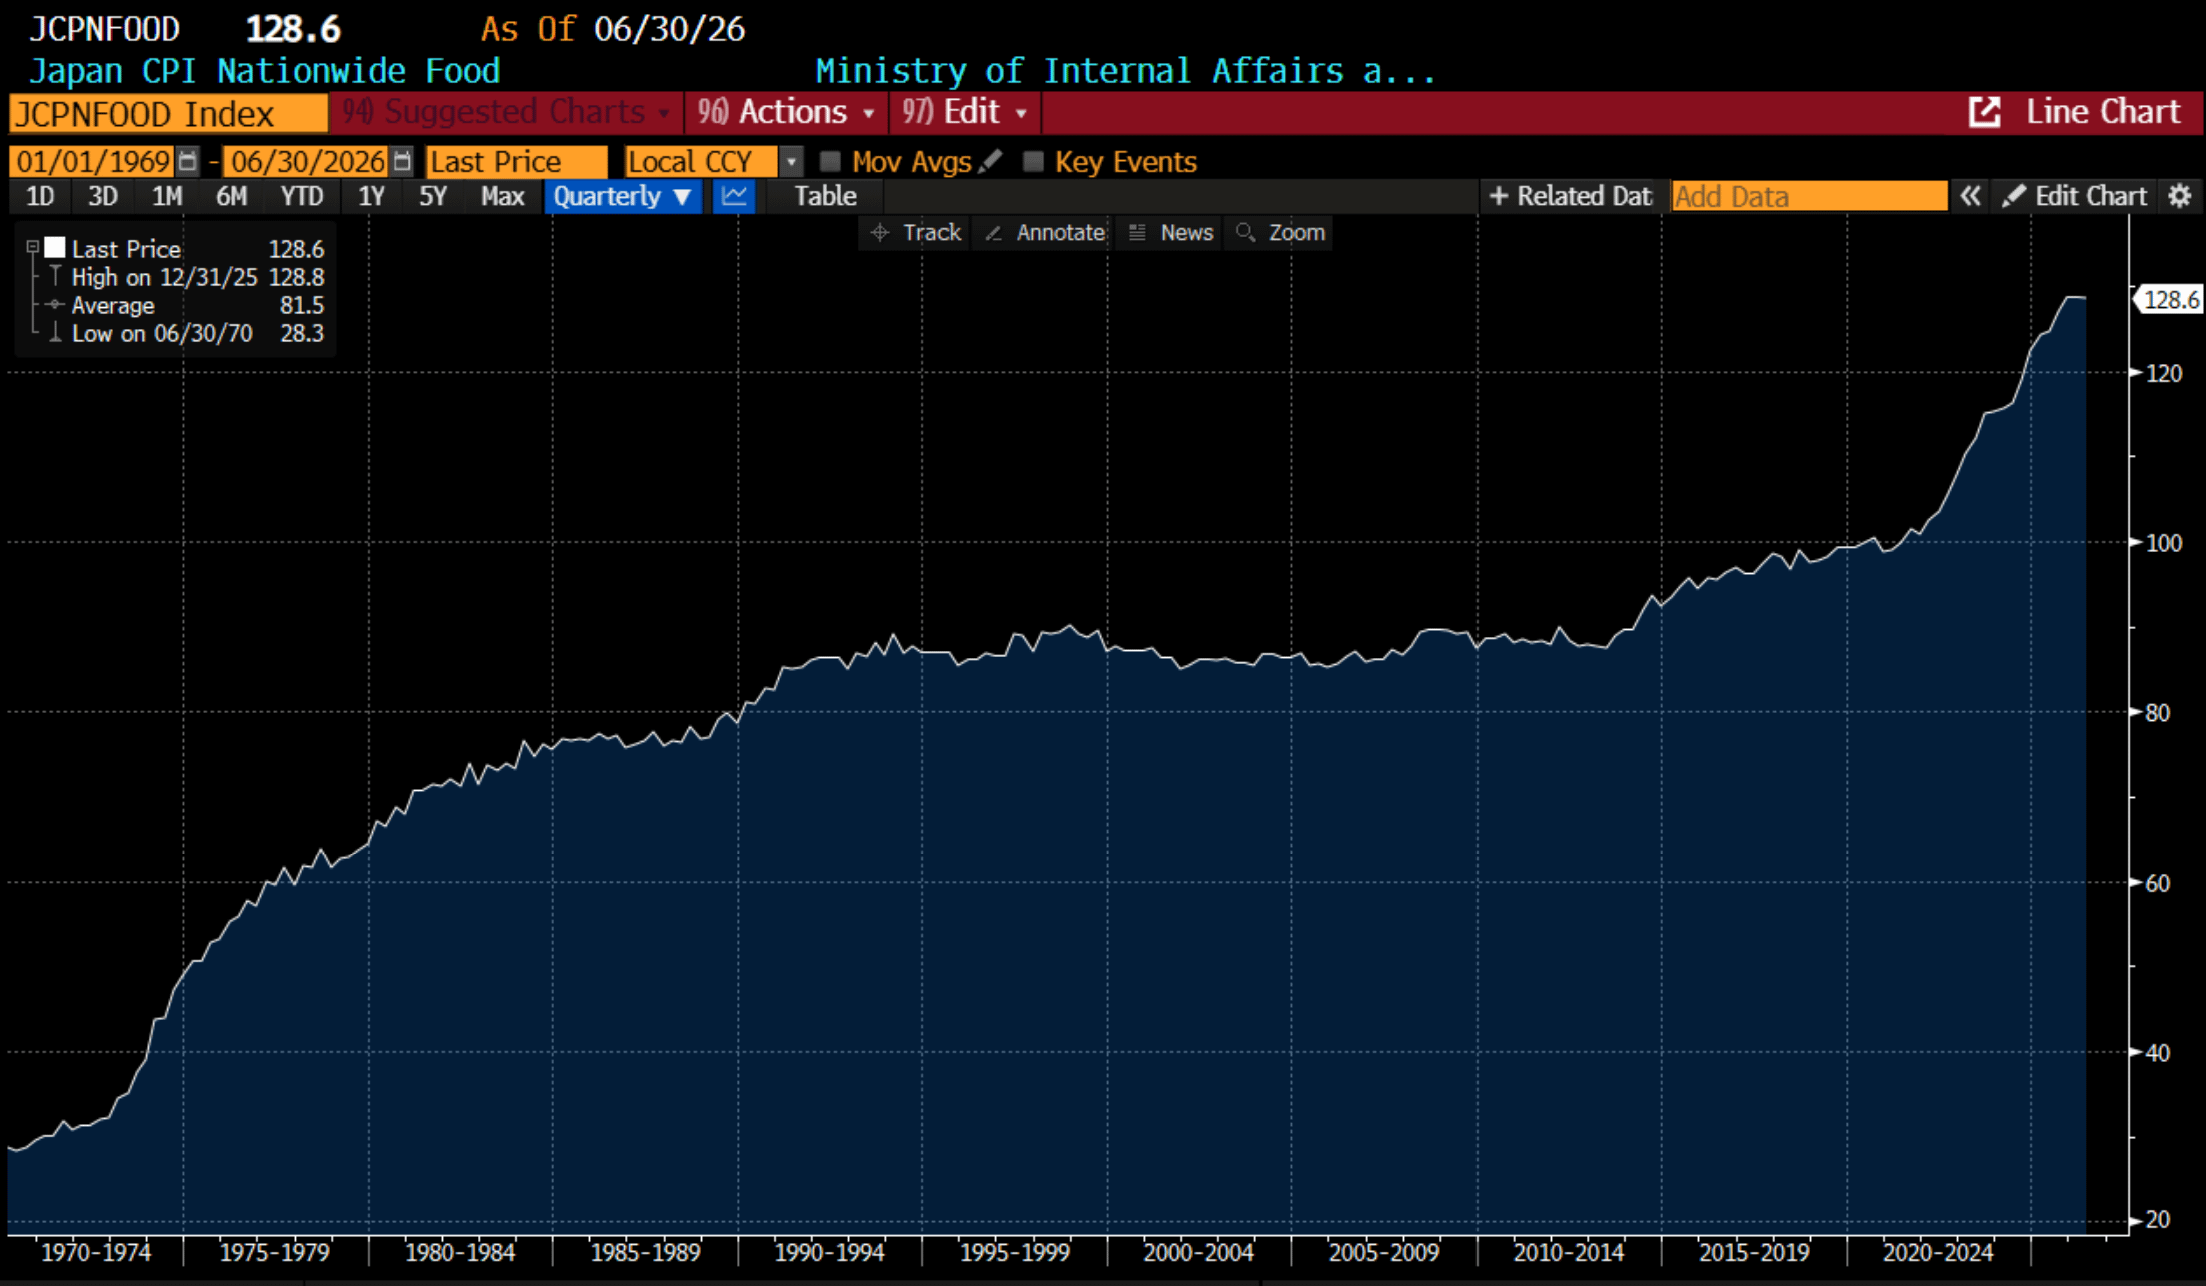This screenshot has height=1286, width=2206.
Task: Open the start date calendar picker icon
Action: click(187, 161)
